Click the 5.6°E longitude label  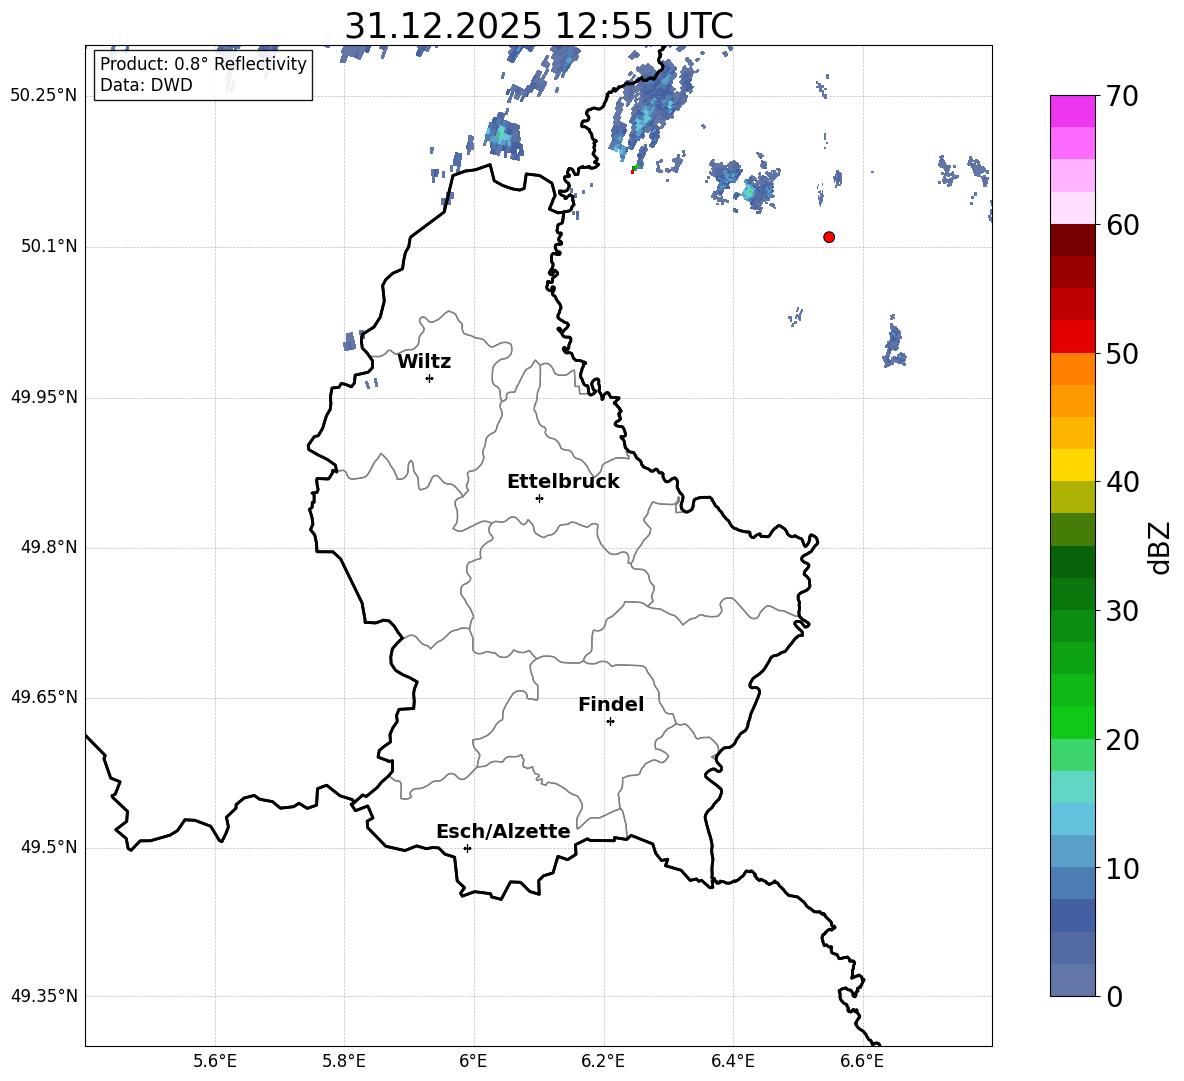215,1061
